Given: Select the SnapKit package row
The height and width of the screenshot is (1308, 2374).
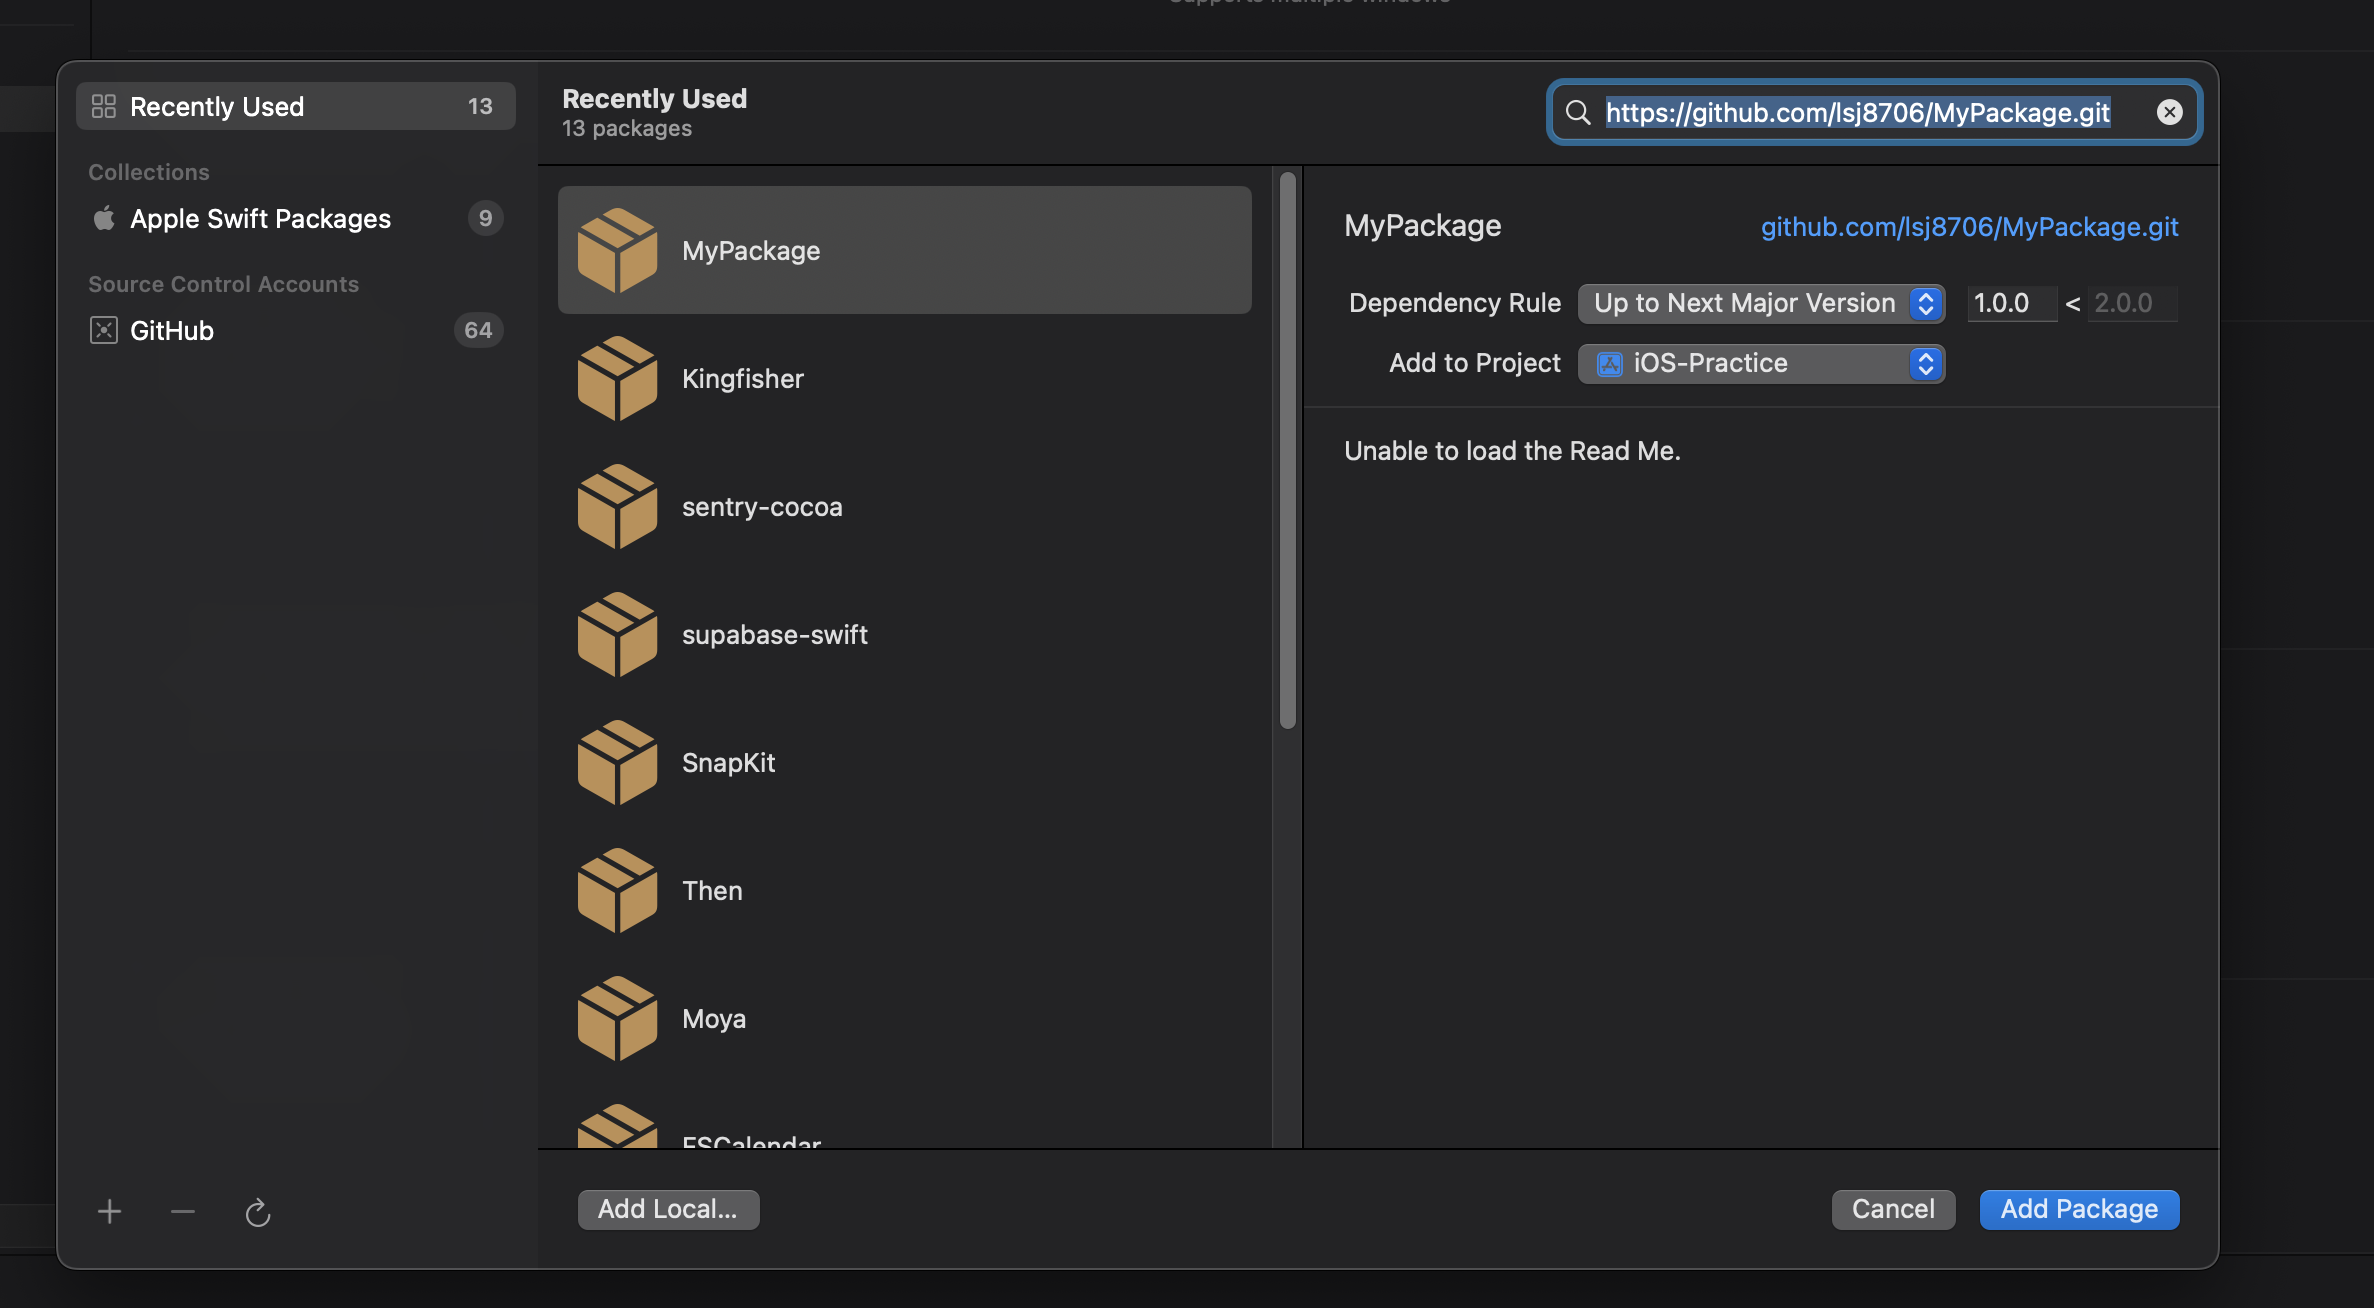Looking at the screenshot, I should [x=905, y=762].
